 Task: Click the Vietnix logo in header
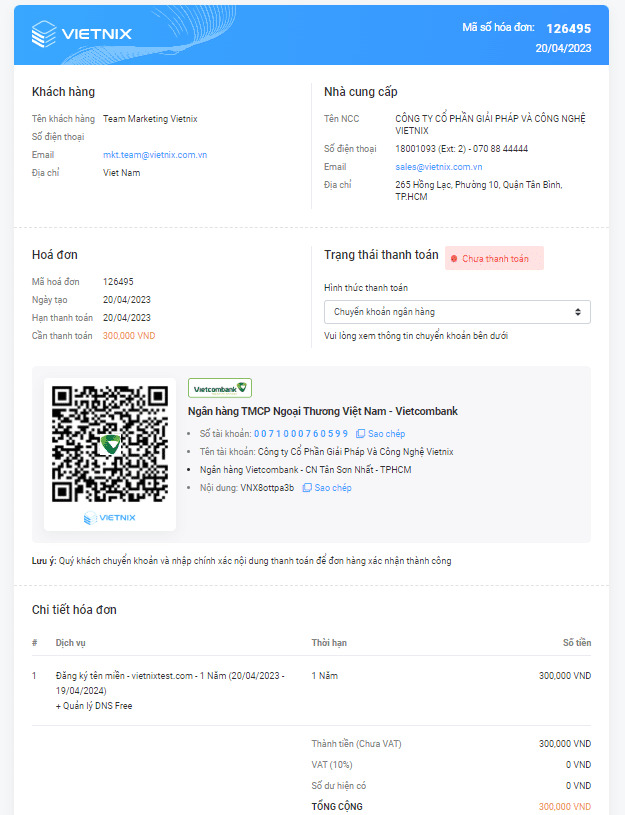tap(82, 34)
